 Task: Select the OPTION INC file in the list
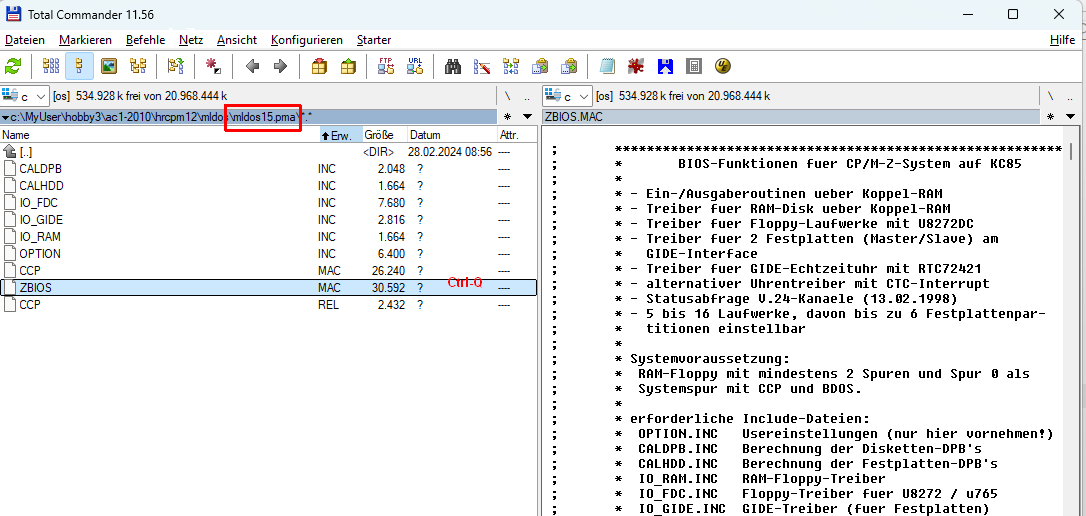40,254
